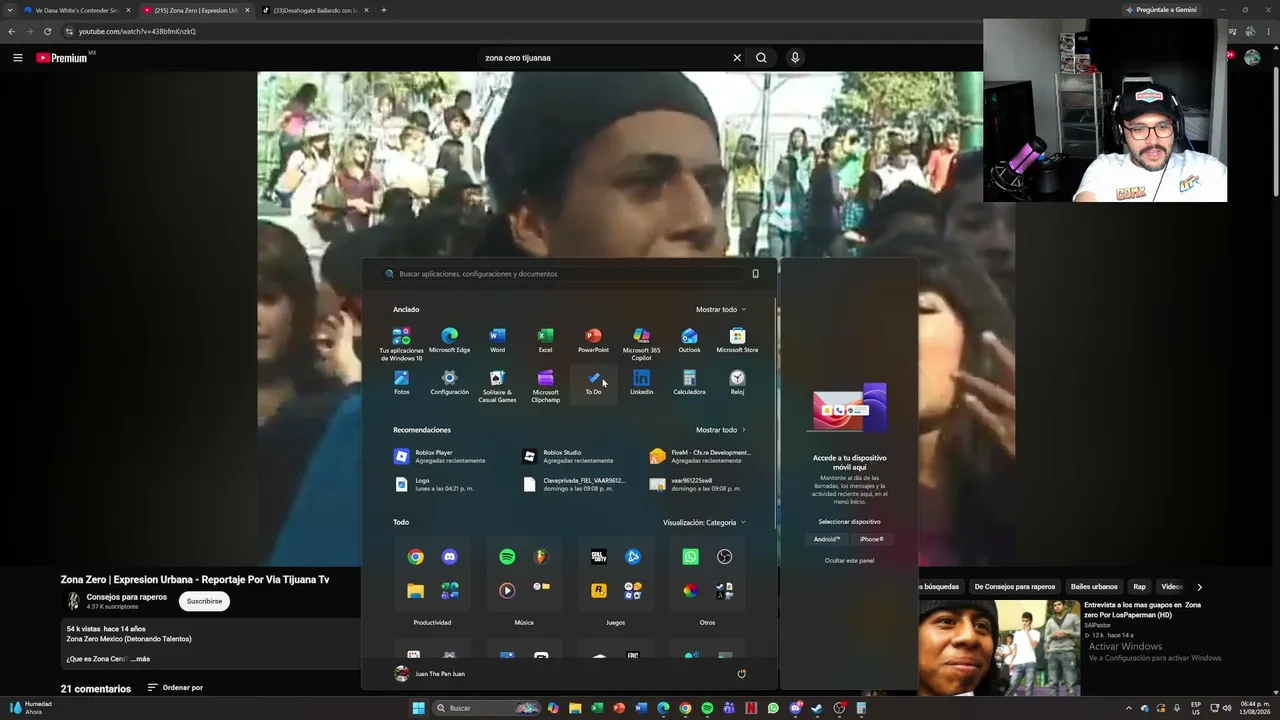
Task: Open Excel in the pinned apps
Action: point(545,340)
